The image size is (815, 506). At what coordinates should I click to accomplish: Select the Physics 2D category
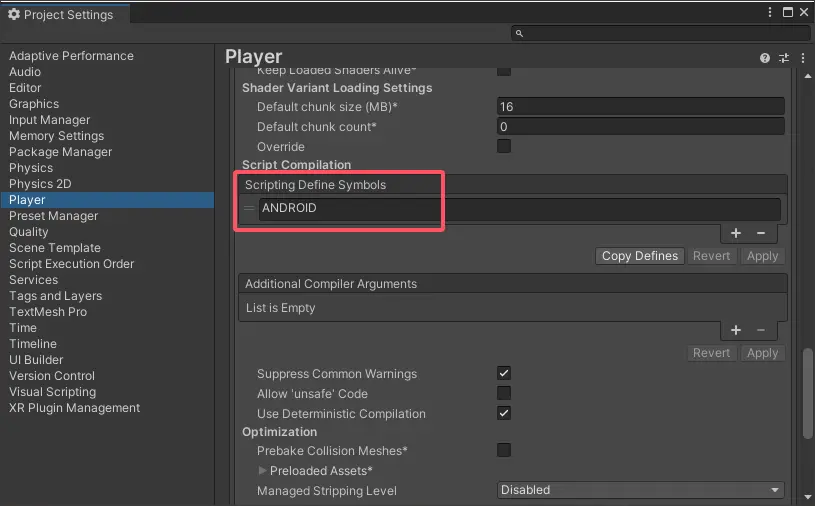coord(40,184)
